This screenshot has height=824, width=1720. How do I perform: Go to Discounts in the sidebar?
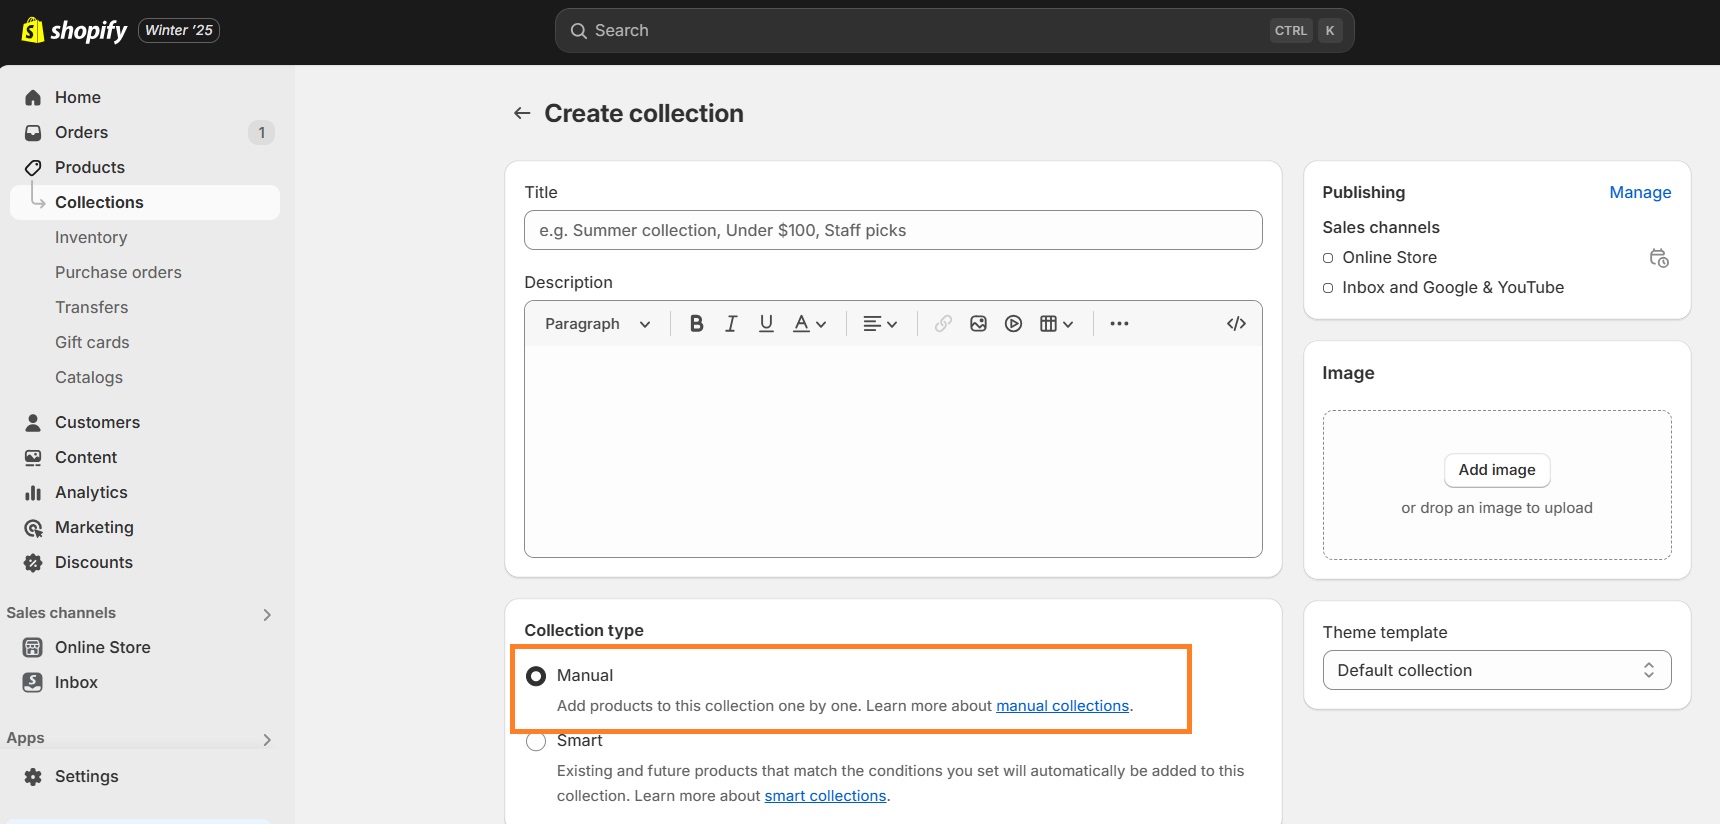(93, 562)
